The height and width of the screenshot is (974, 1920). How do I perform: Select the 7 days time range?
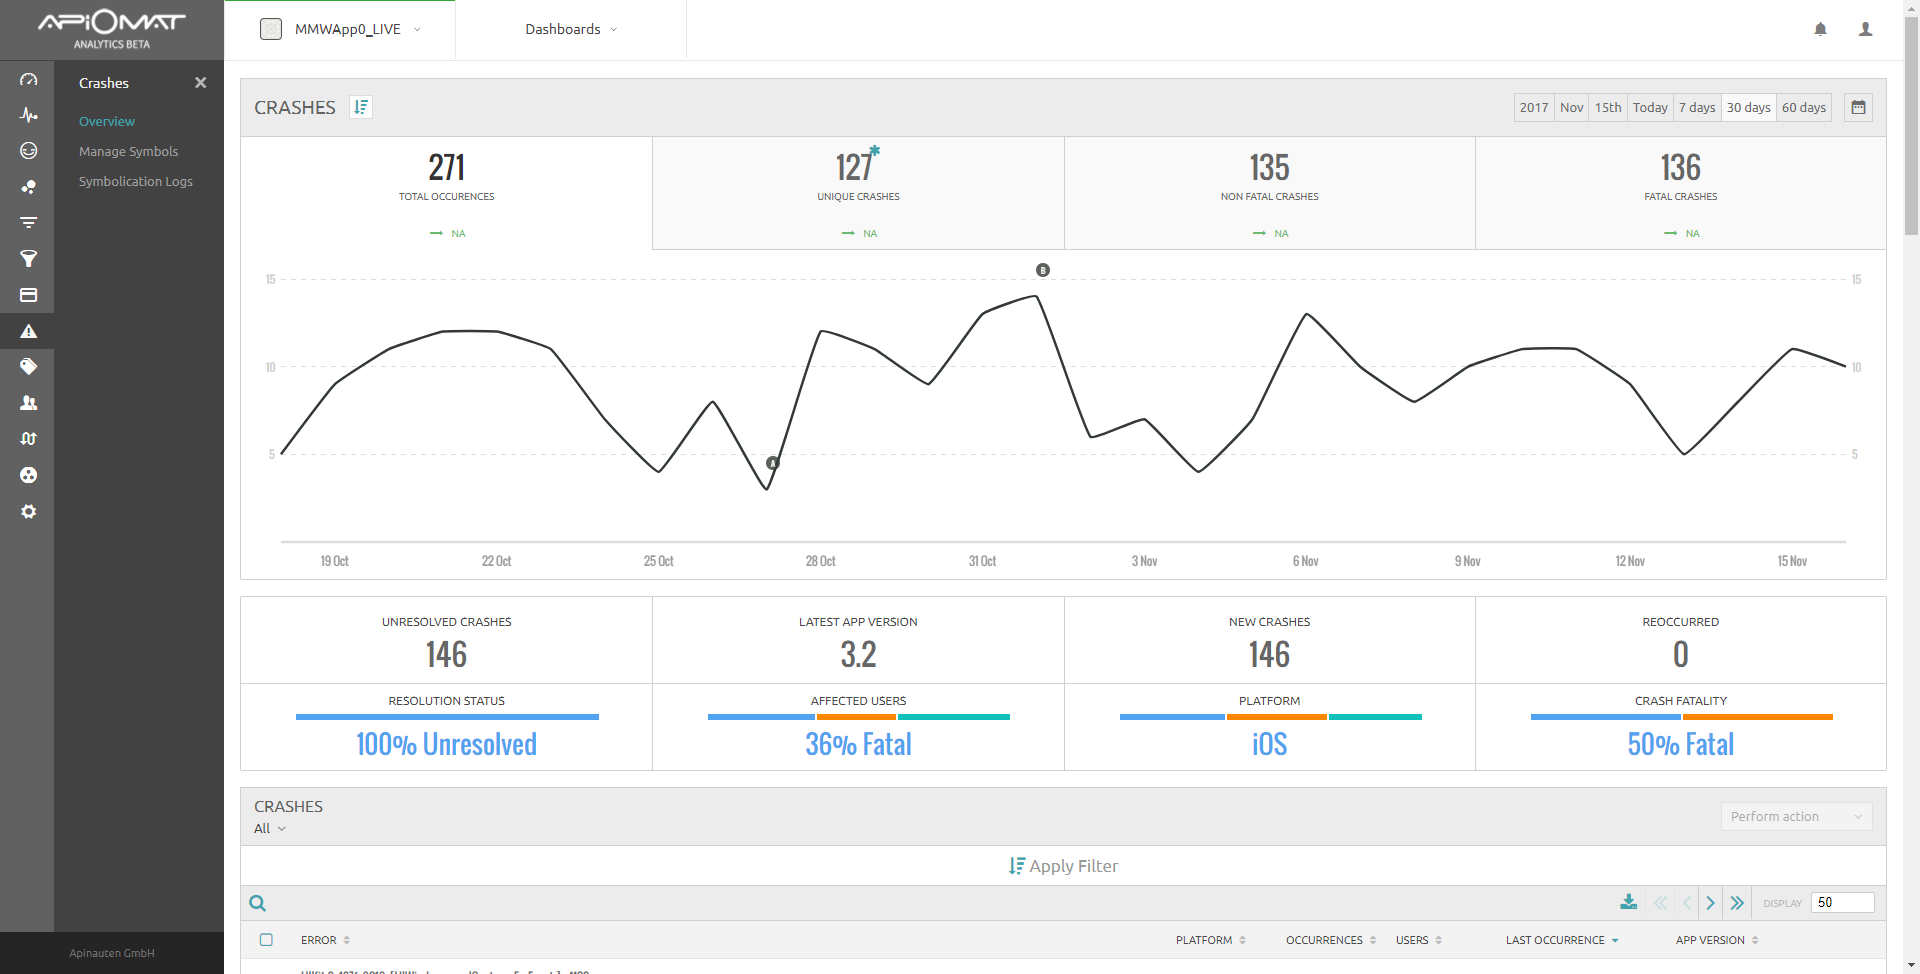pyautogui.click(x=1696, y=107)
